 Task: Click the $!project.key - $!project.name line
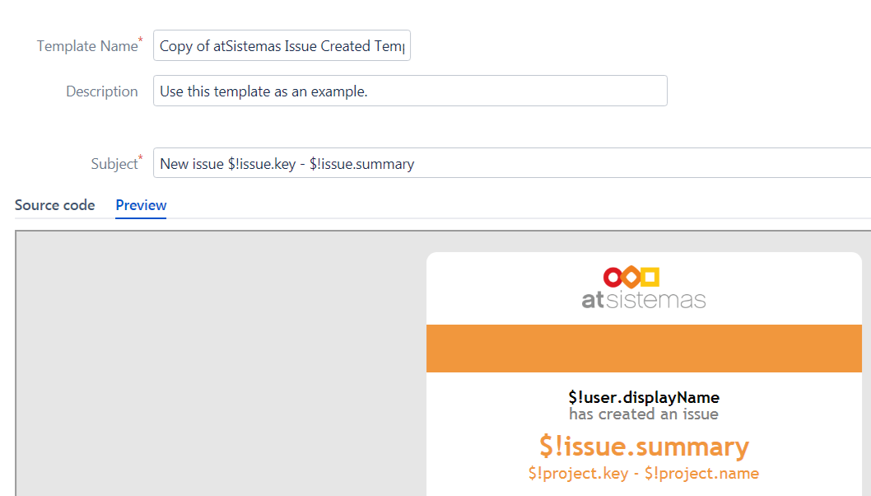pyautogui.click(x=643, y=473)
